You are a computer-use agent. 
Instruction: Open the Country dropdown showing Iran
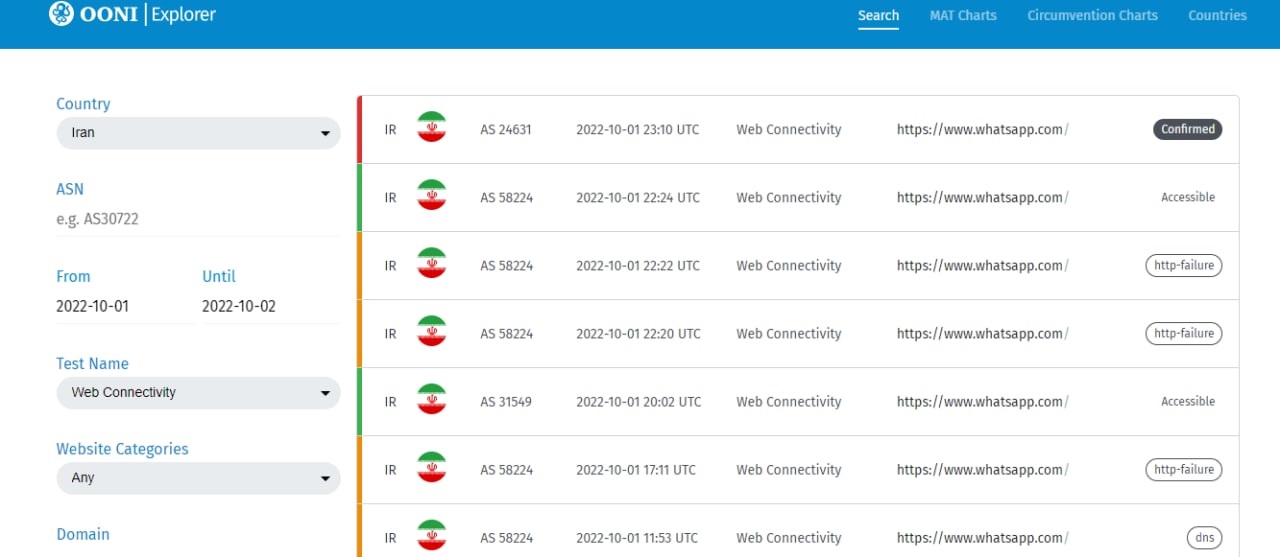(198, 133)
